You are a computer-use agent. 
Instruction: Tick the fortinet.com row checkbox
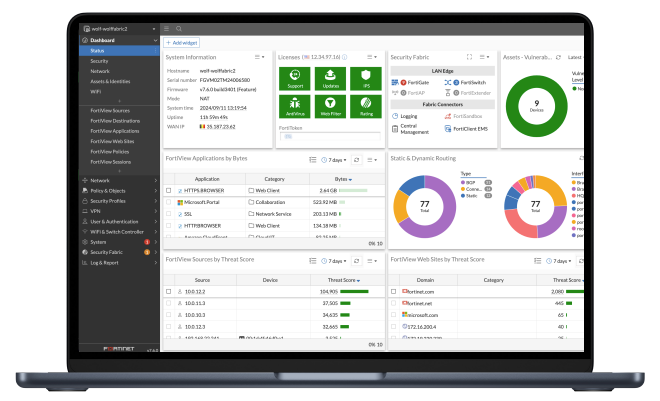[x=393, y=291]
